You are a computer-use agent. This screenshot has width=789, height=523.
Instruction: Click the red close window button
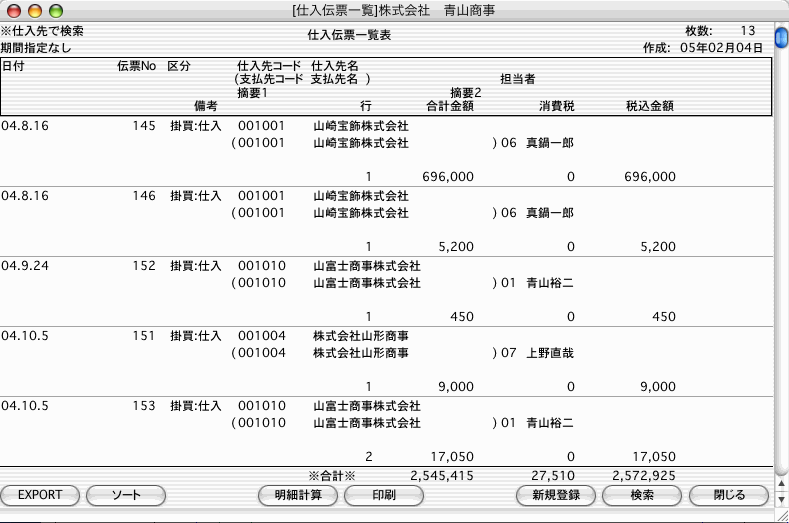click(12, 10)
